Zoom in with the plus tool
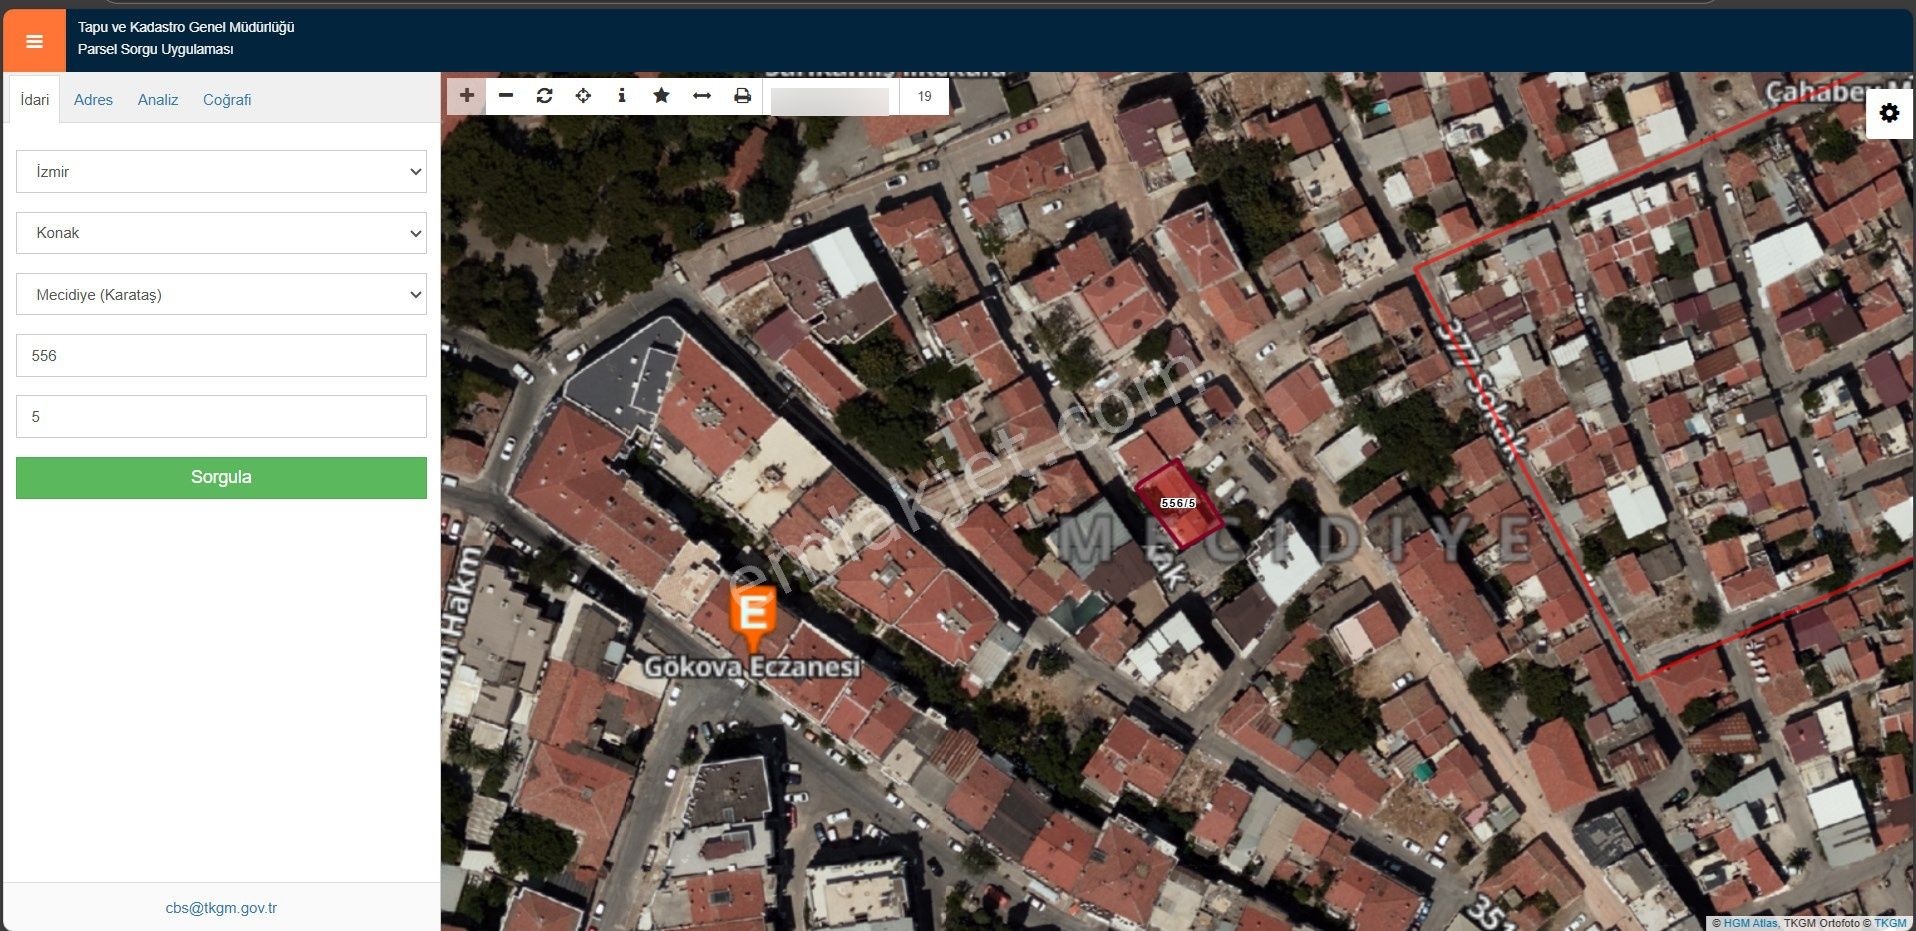 (x=466, y=96)
